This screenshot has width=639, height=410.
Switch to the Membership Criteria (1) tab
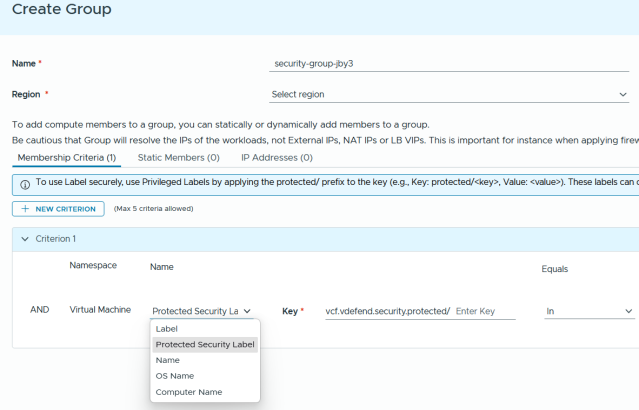click(x=67, y=158)
